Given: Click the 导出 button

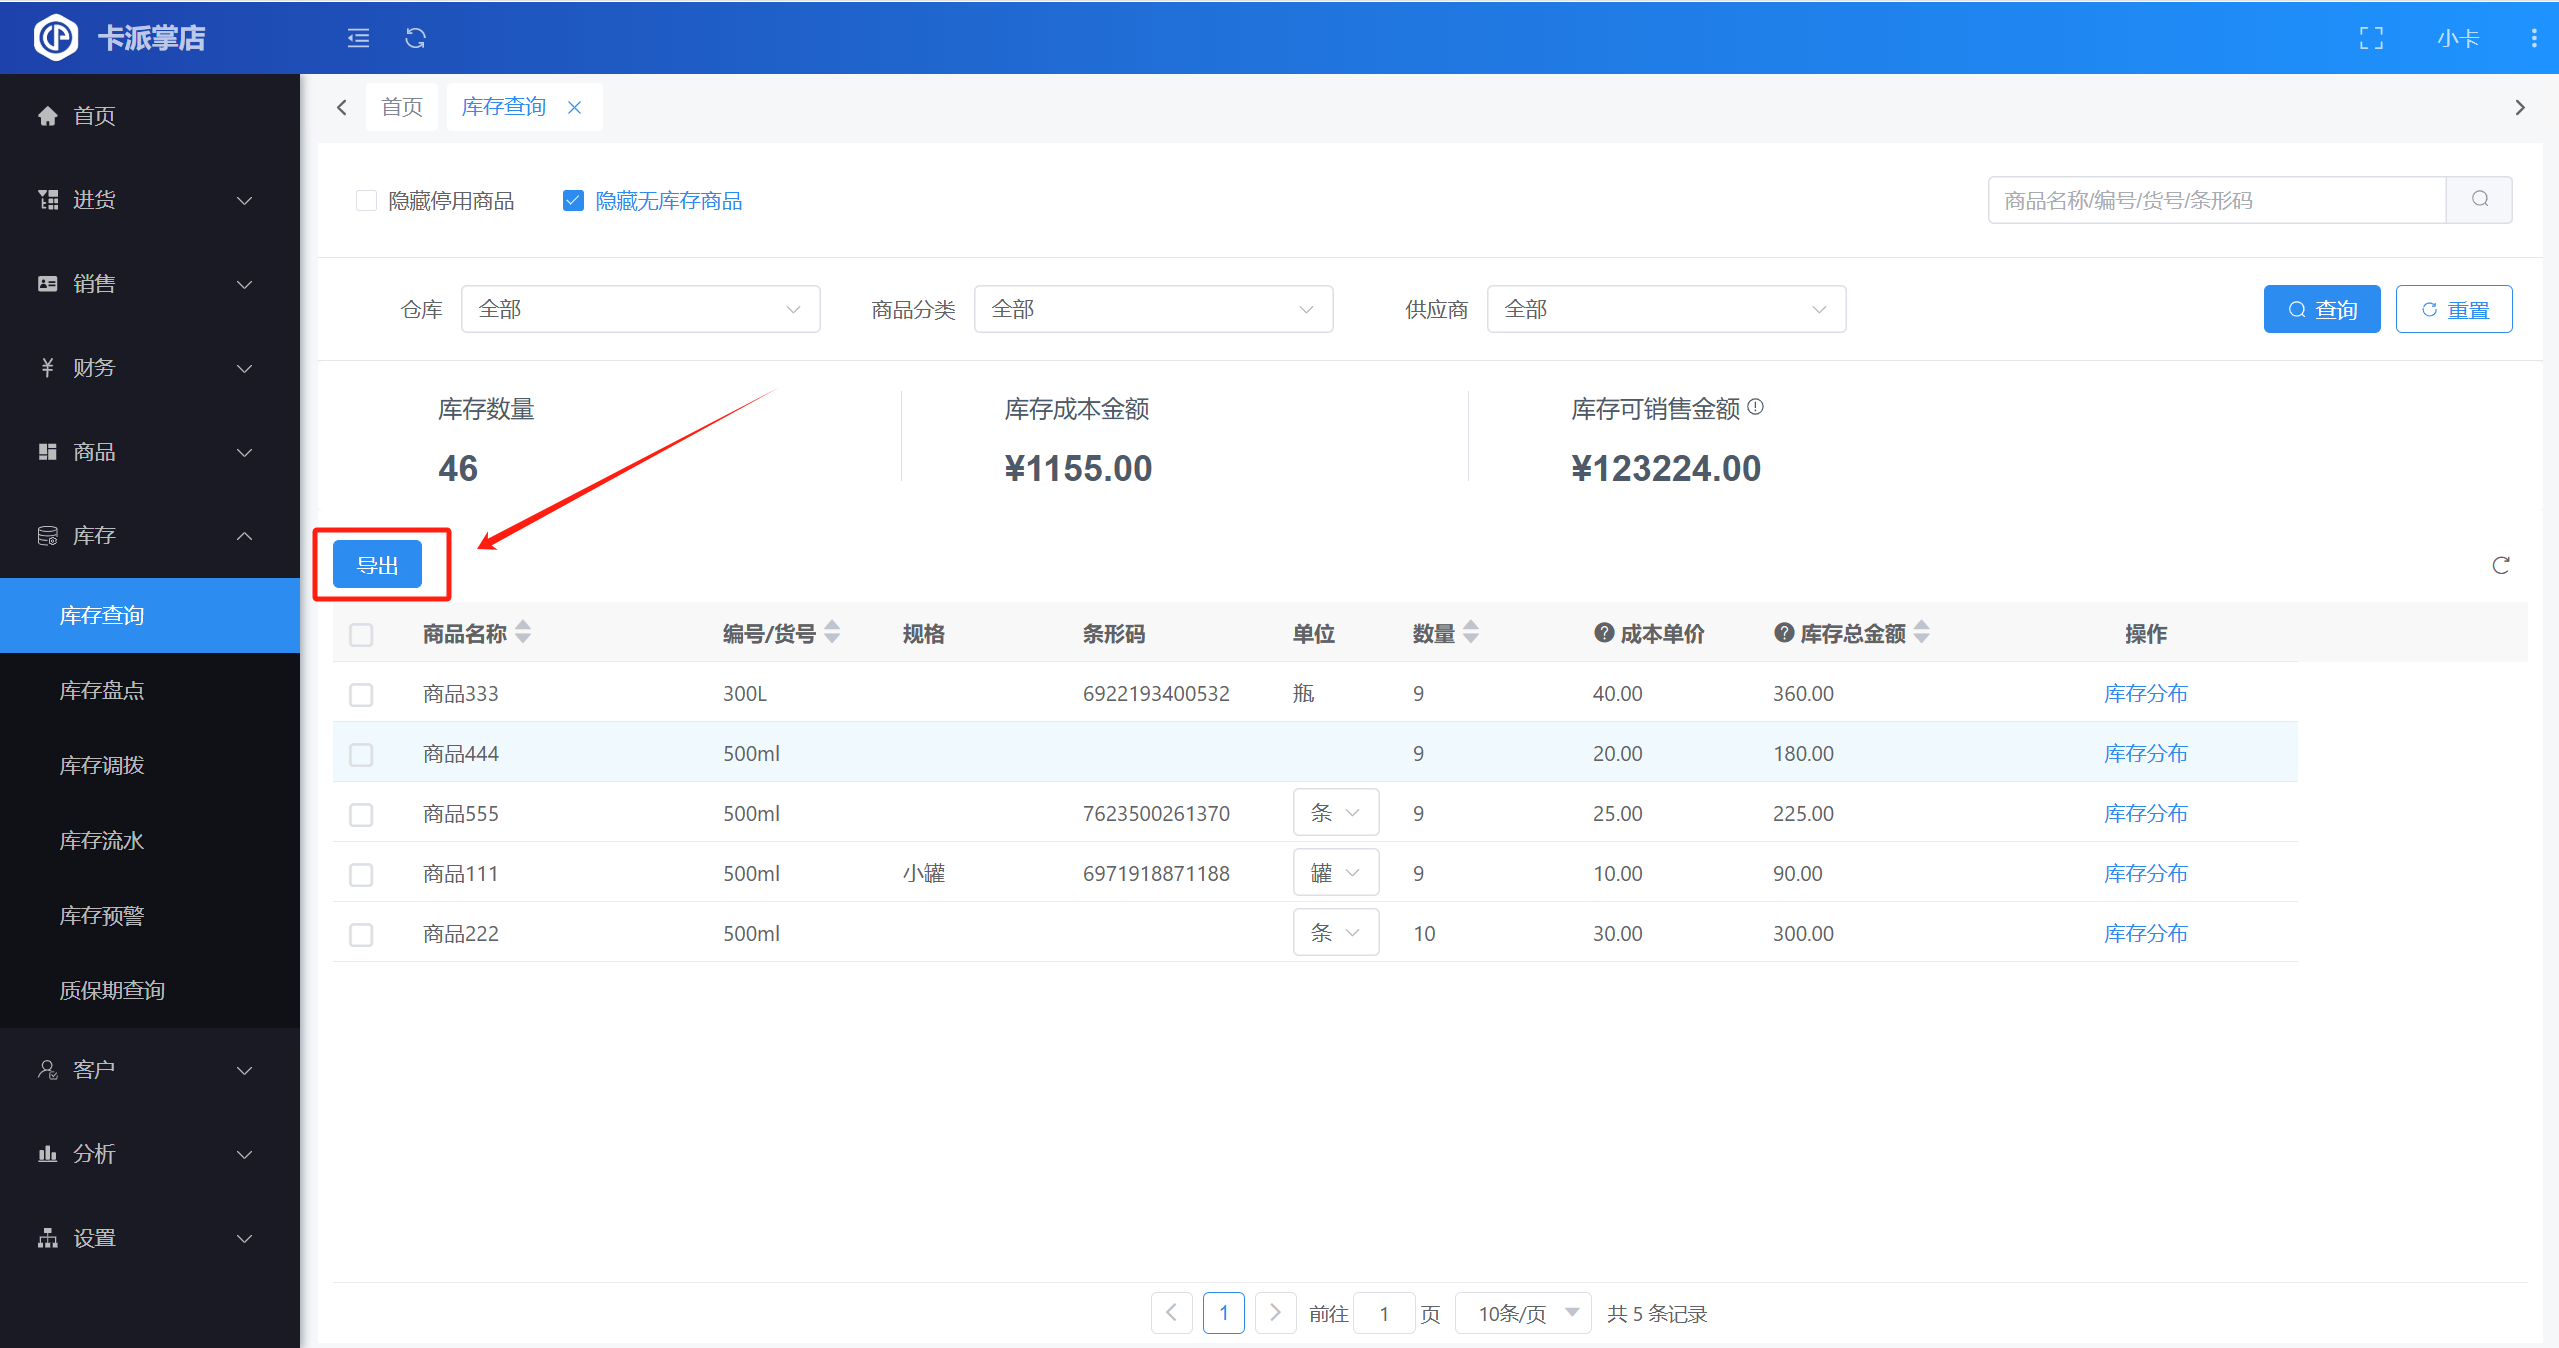Looking at the screenshot, I should pos(377,565).
